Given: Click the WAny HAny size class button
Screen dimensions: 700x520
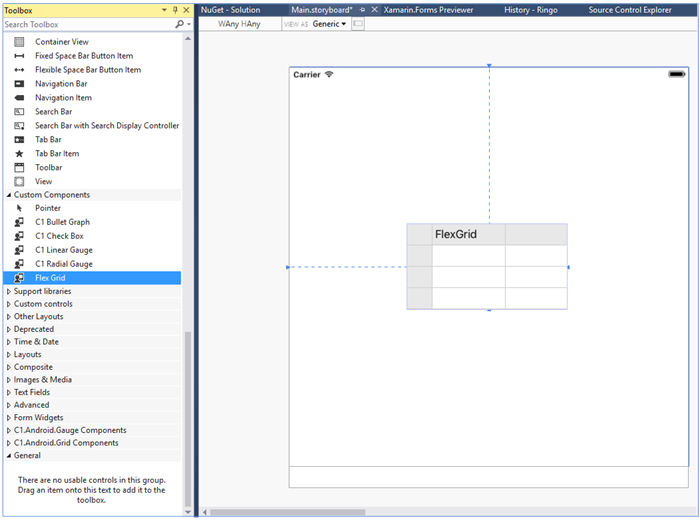Looking at the screenshot, I should [x=239, y=23].
